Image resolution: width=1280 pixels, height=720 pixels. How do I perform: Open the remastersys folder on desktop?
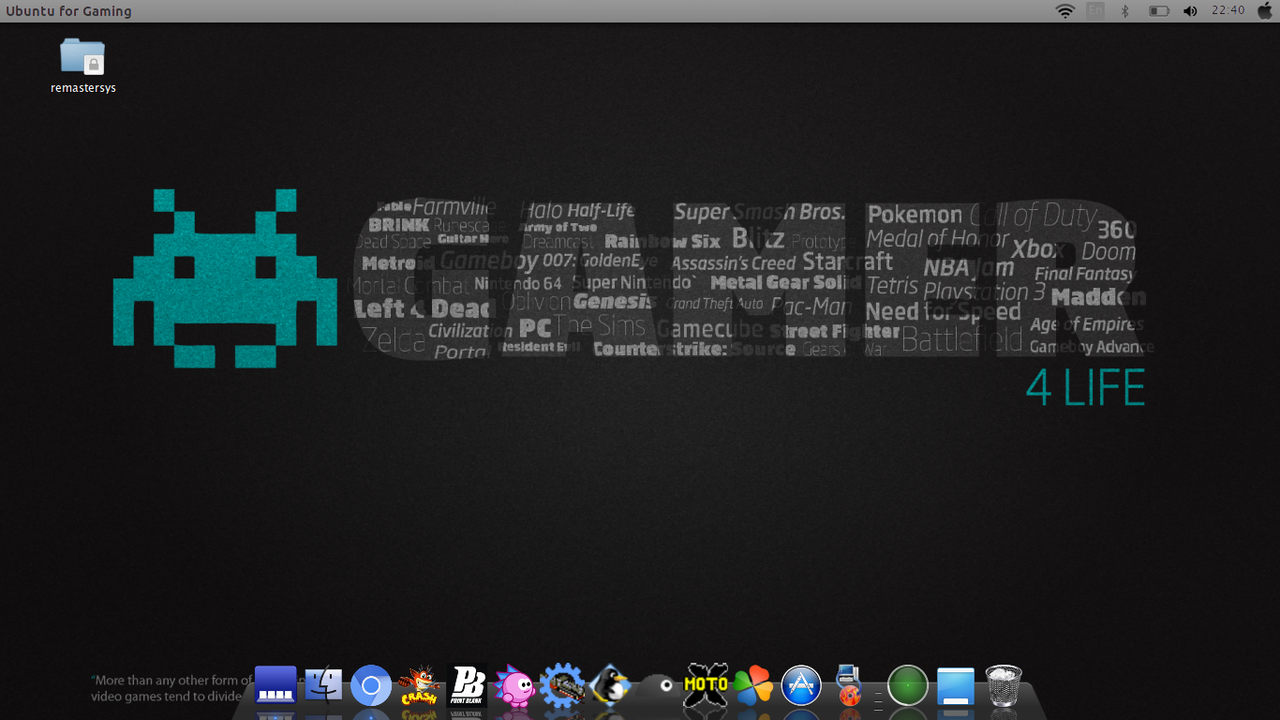pos(82,57)
